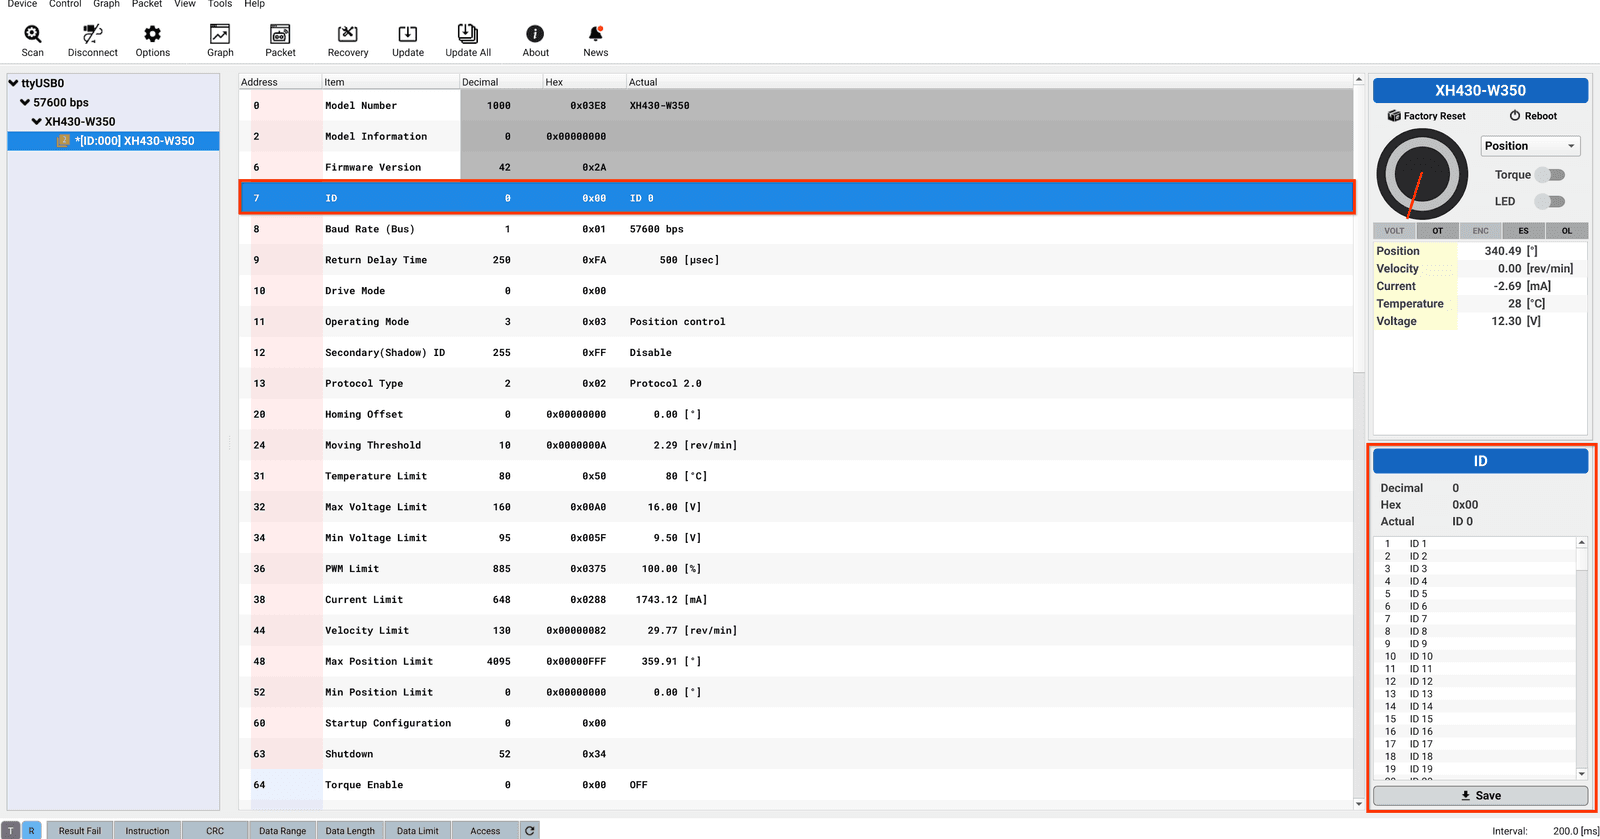This screenshot has height=839, width=1600.
Task: Disconnect from the device
Action: 93,41
